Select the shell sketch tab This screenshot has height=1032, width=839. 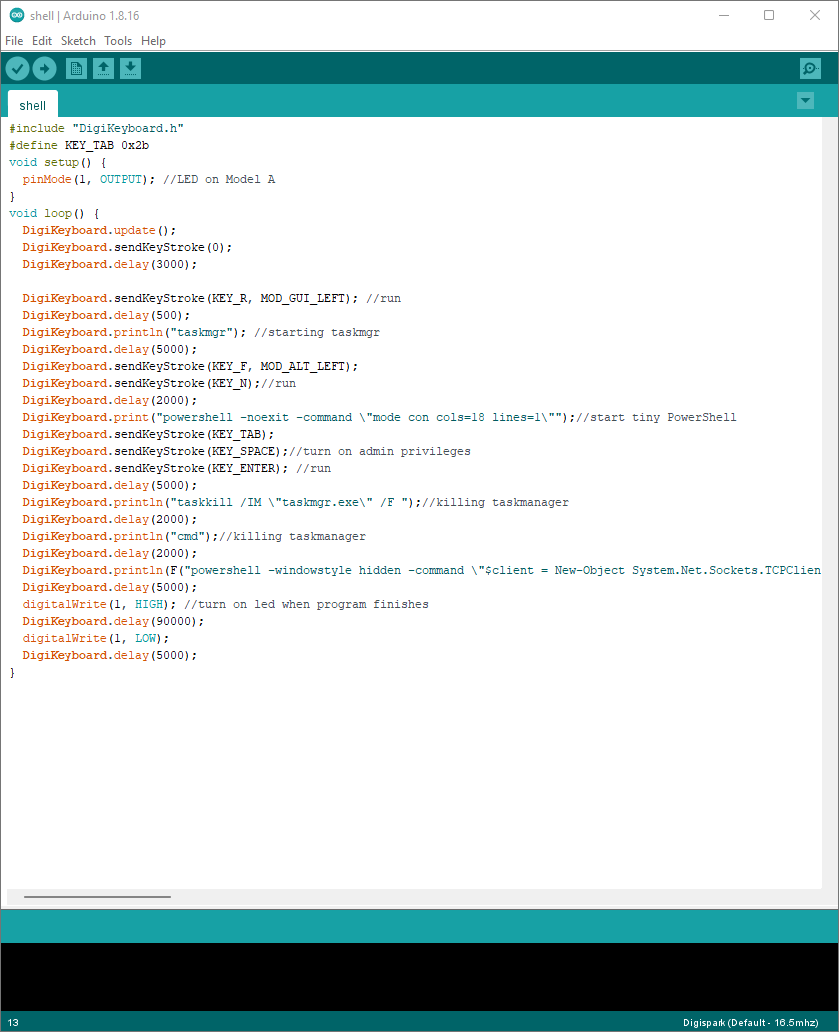pos(33,105)
